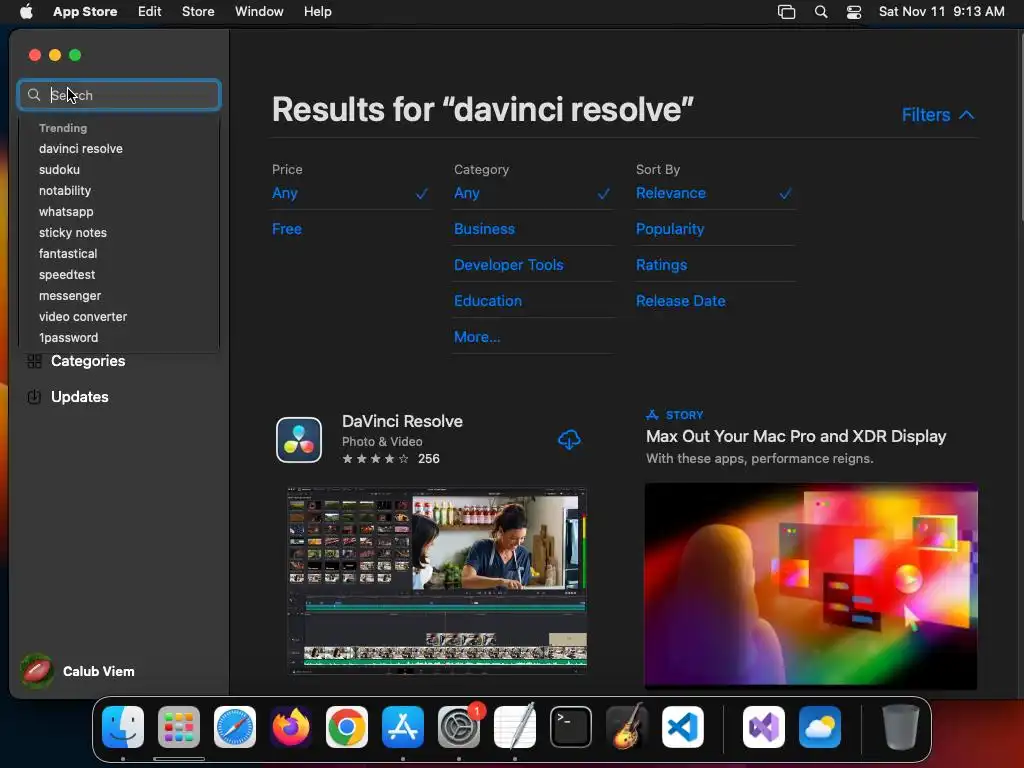Choose trending search davinci resolve
Viewport: 1024px width, 768px height.
(81, 149)
